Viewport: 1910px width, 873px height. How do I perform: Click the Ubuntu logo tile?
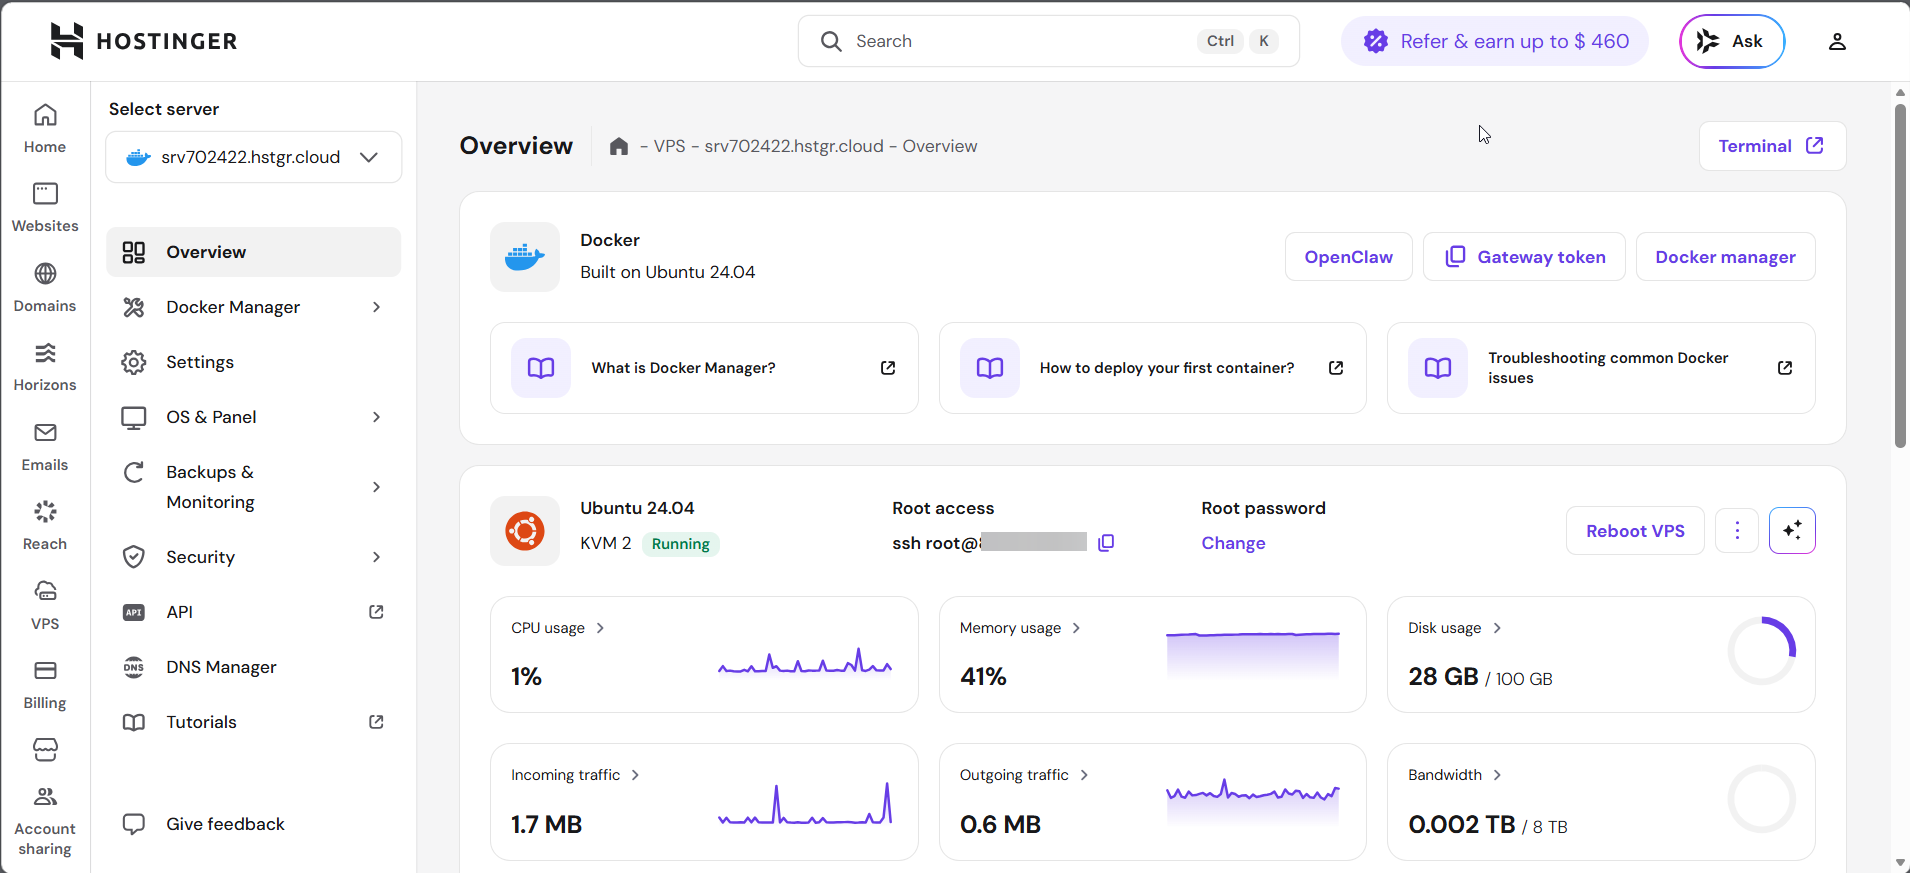[x=525, y=531]
